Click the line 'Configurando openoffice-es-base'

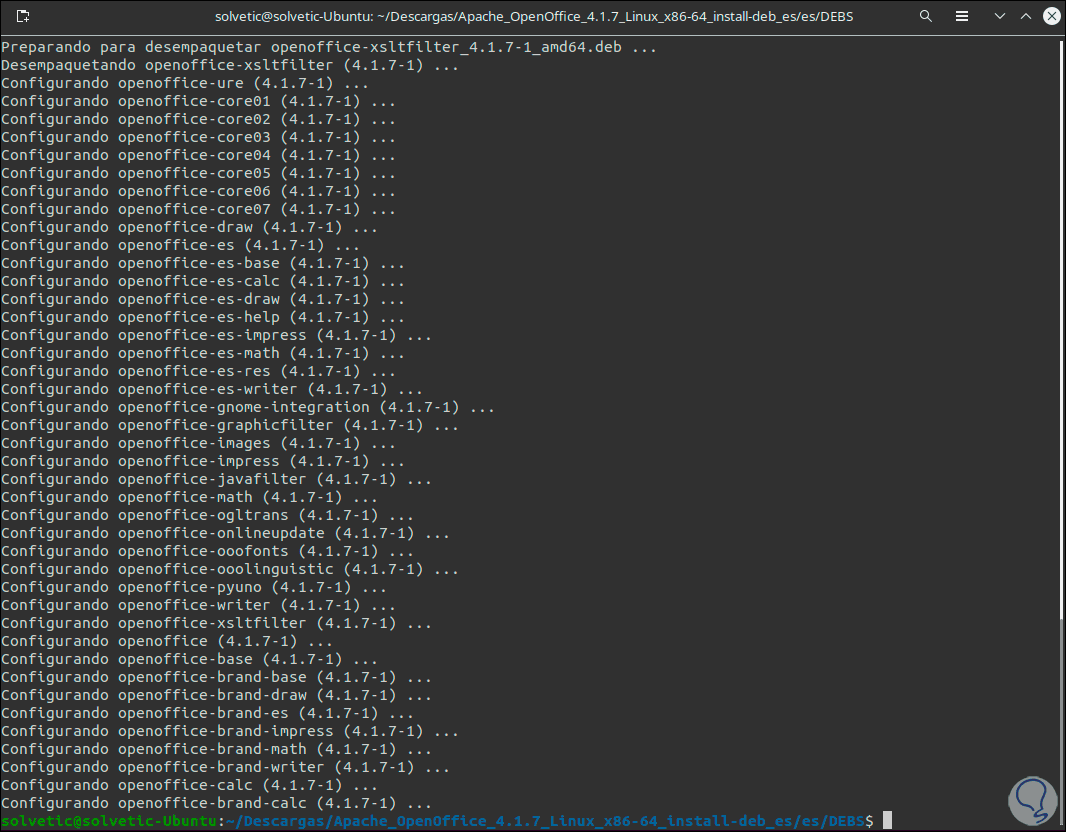click(x=203, y=263)
